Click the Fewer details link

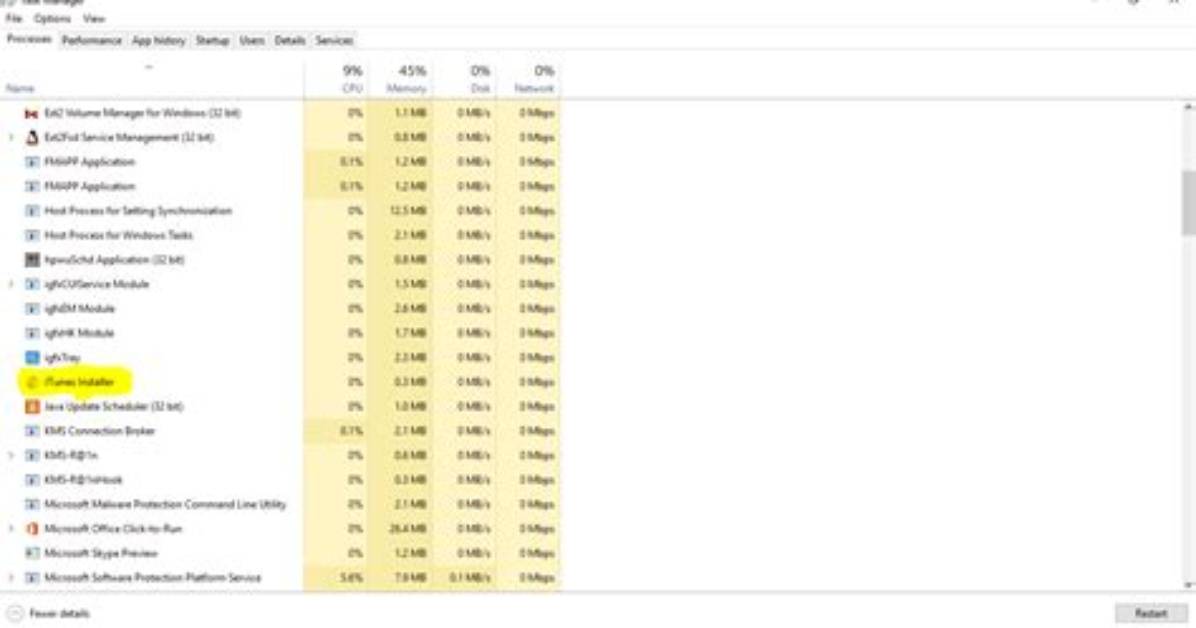point(59,614)
